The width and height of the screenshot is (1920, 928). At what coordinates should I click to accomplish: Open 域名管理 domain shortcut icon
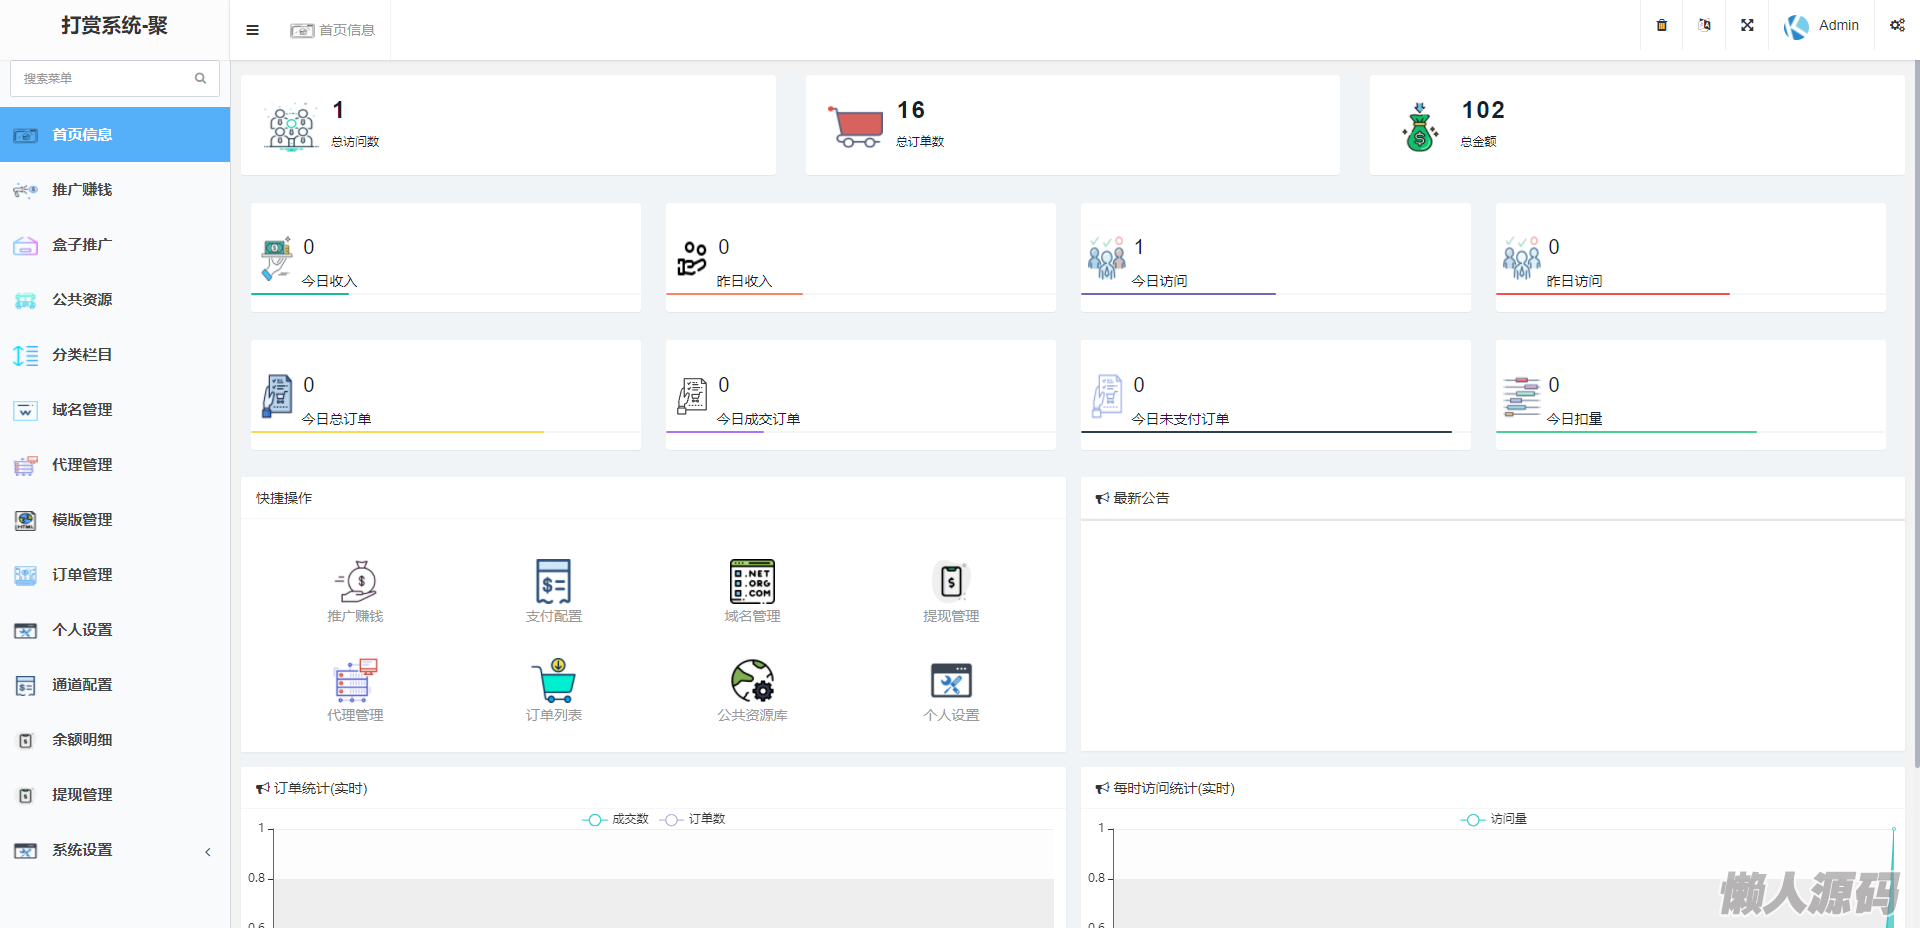coord(752,582)
